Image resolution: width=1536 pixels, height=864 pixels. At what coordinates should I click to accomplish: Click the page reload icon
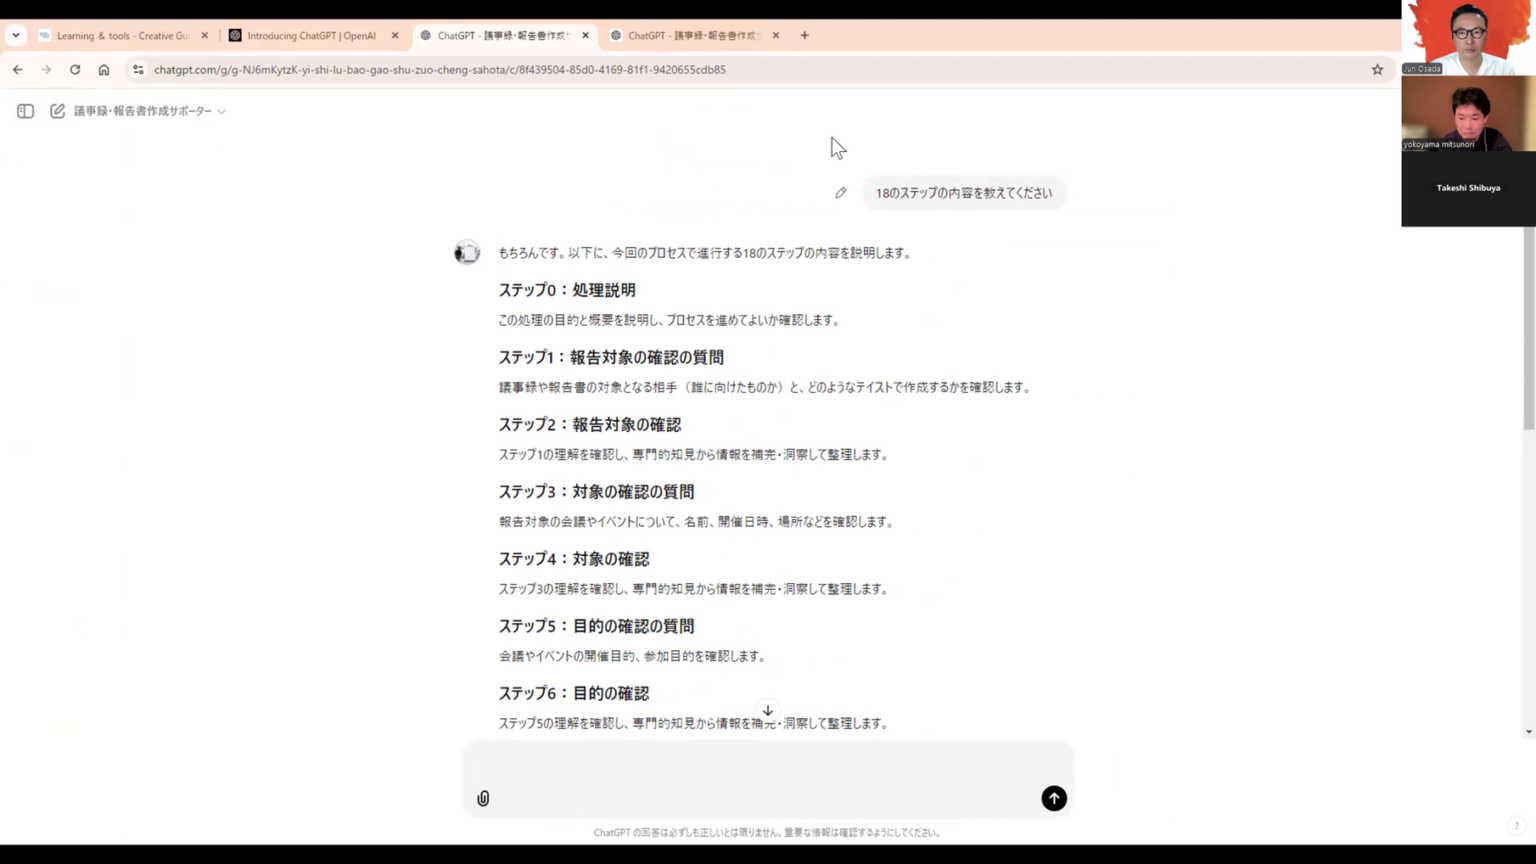click(75, 69)
